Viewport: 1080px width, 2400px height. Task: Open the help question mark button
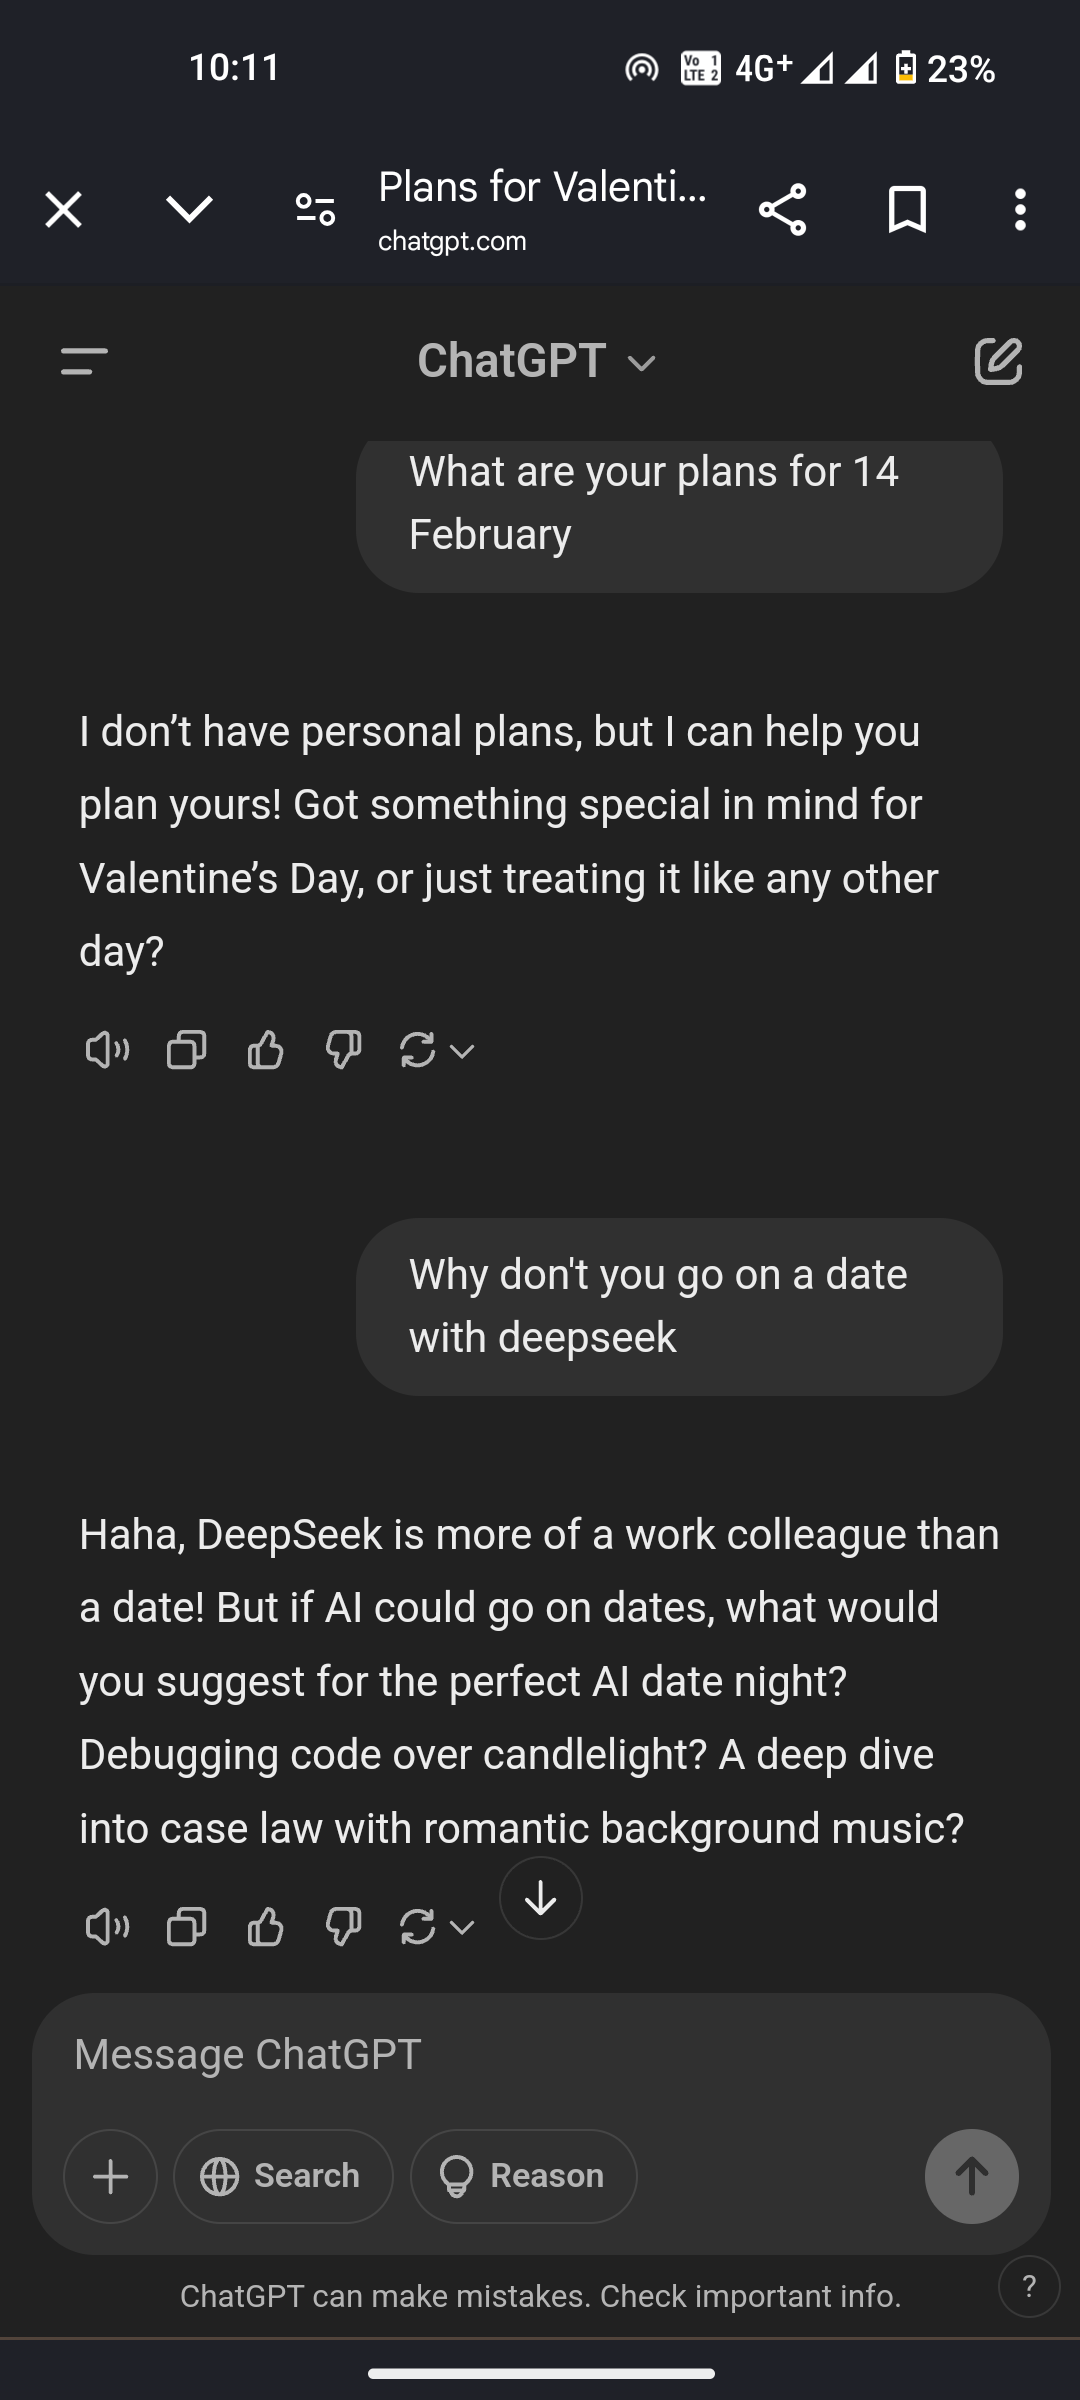pos(1029,2286)
